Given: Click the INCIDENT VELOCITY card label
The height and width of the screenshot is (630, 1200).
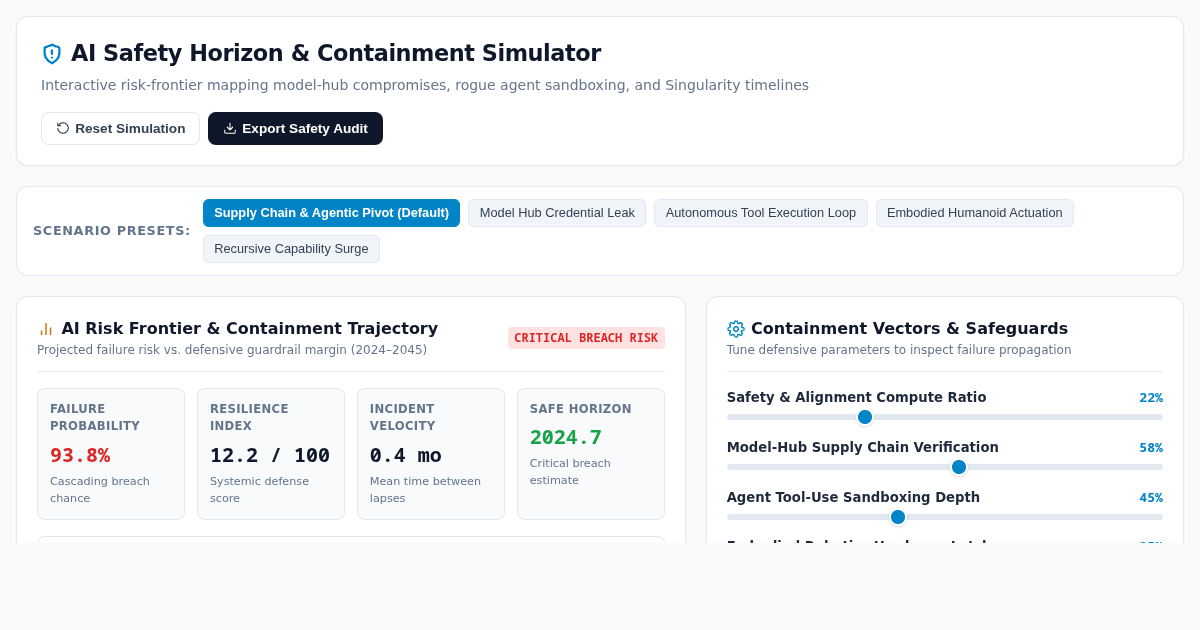Looking at the screenshot, I should (402, 417).
